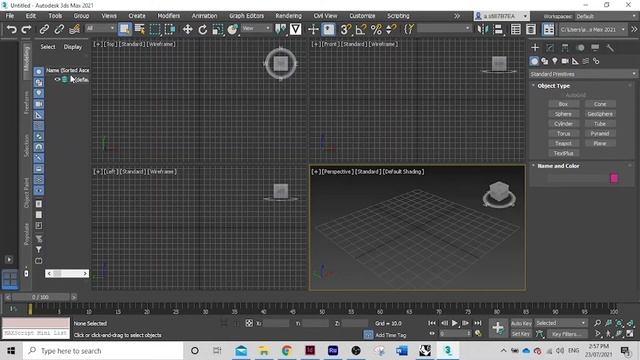Click the pink object color swatch

(614, 178)
